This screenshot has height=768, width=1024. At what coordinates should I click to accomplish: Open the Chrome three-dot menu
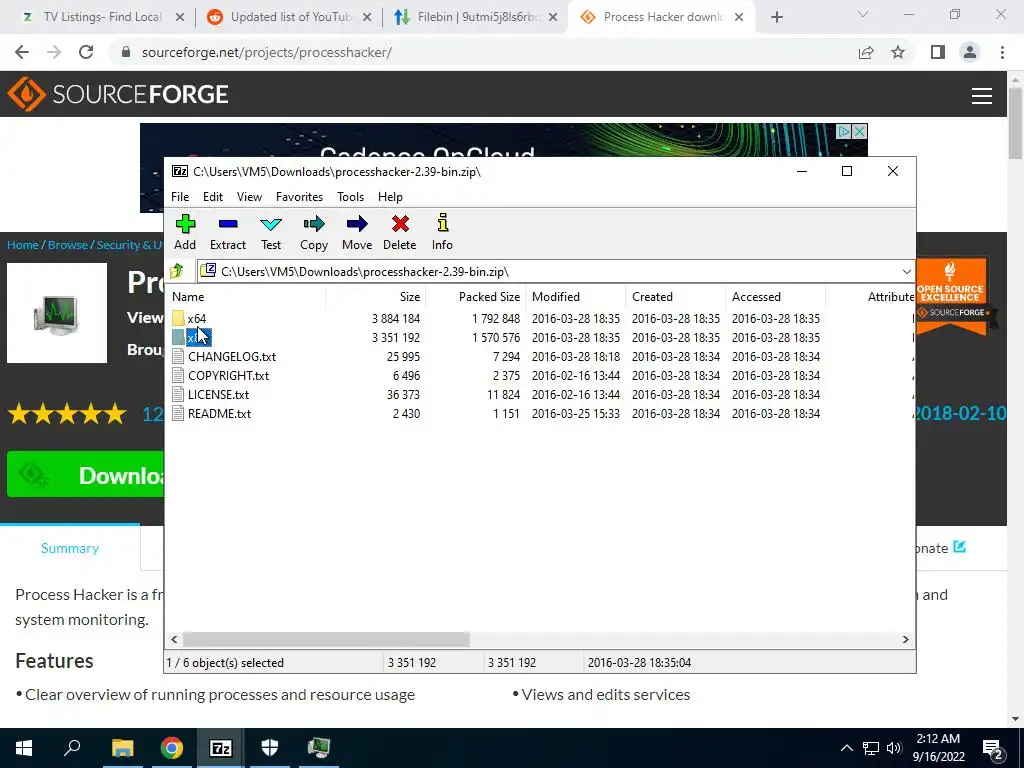pyautogui.click(x=1002, y=52)
